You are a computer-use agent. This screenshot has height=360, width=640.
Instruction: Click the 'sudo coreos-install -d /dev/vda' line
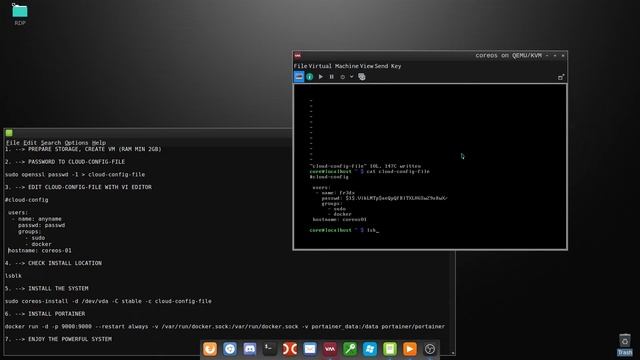click(x=108, y=301)
